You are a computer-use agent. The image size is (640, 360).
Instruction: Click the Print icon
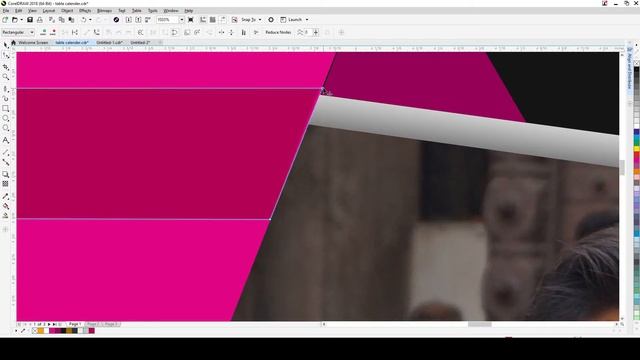[40, 20]
